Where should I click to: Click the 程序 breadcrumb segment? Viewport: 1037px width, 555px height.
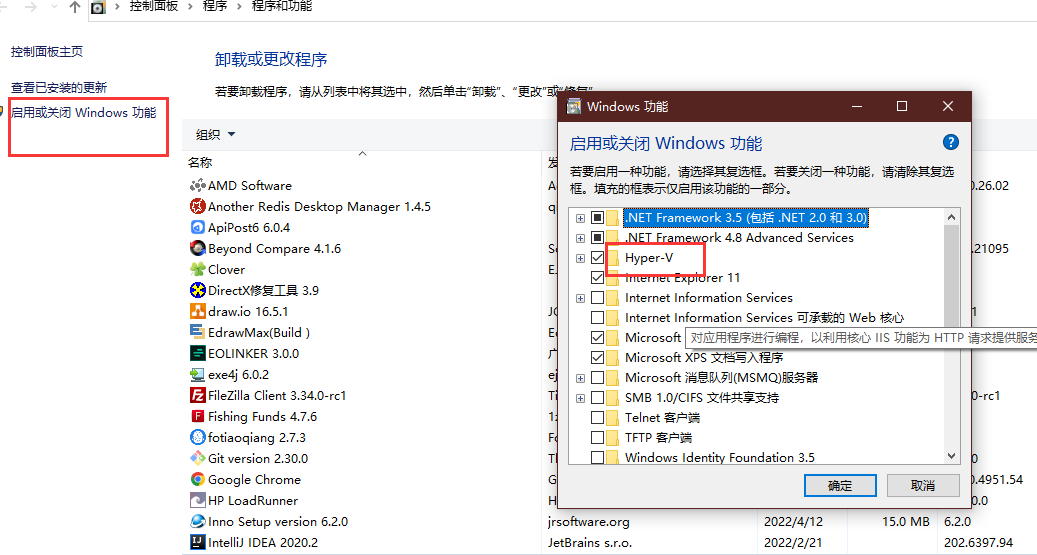pos(215,7)
